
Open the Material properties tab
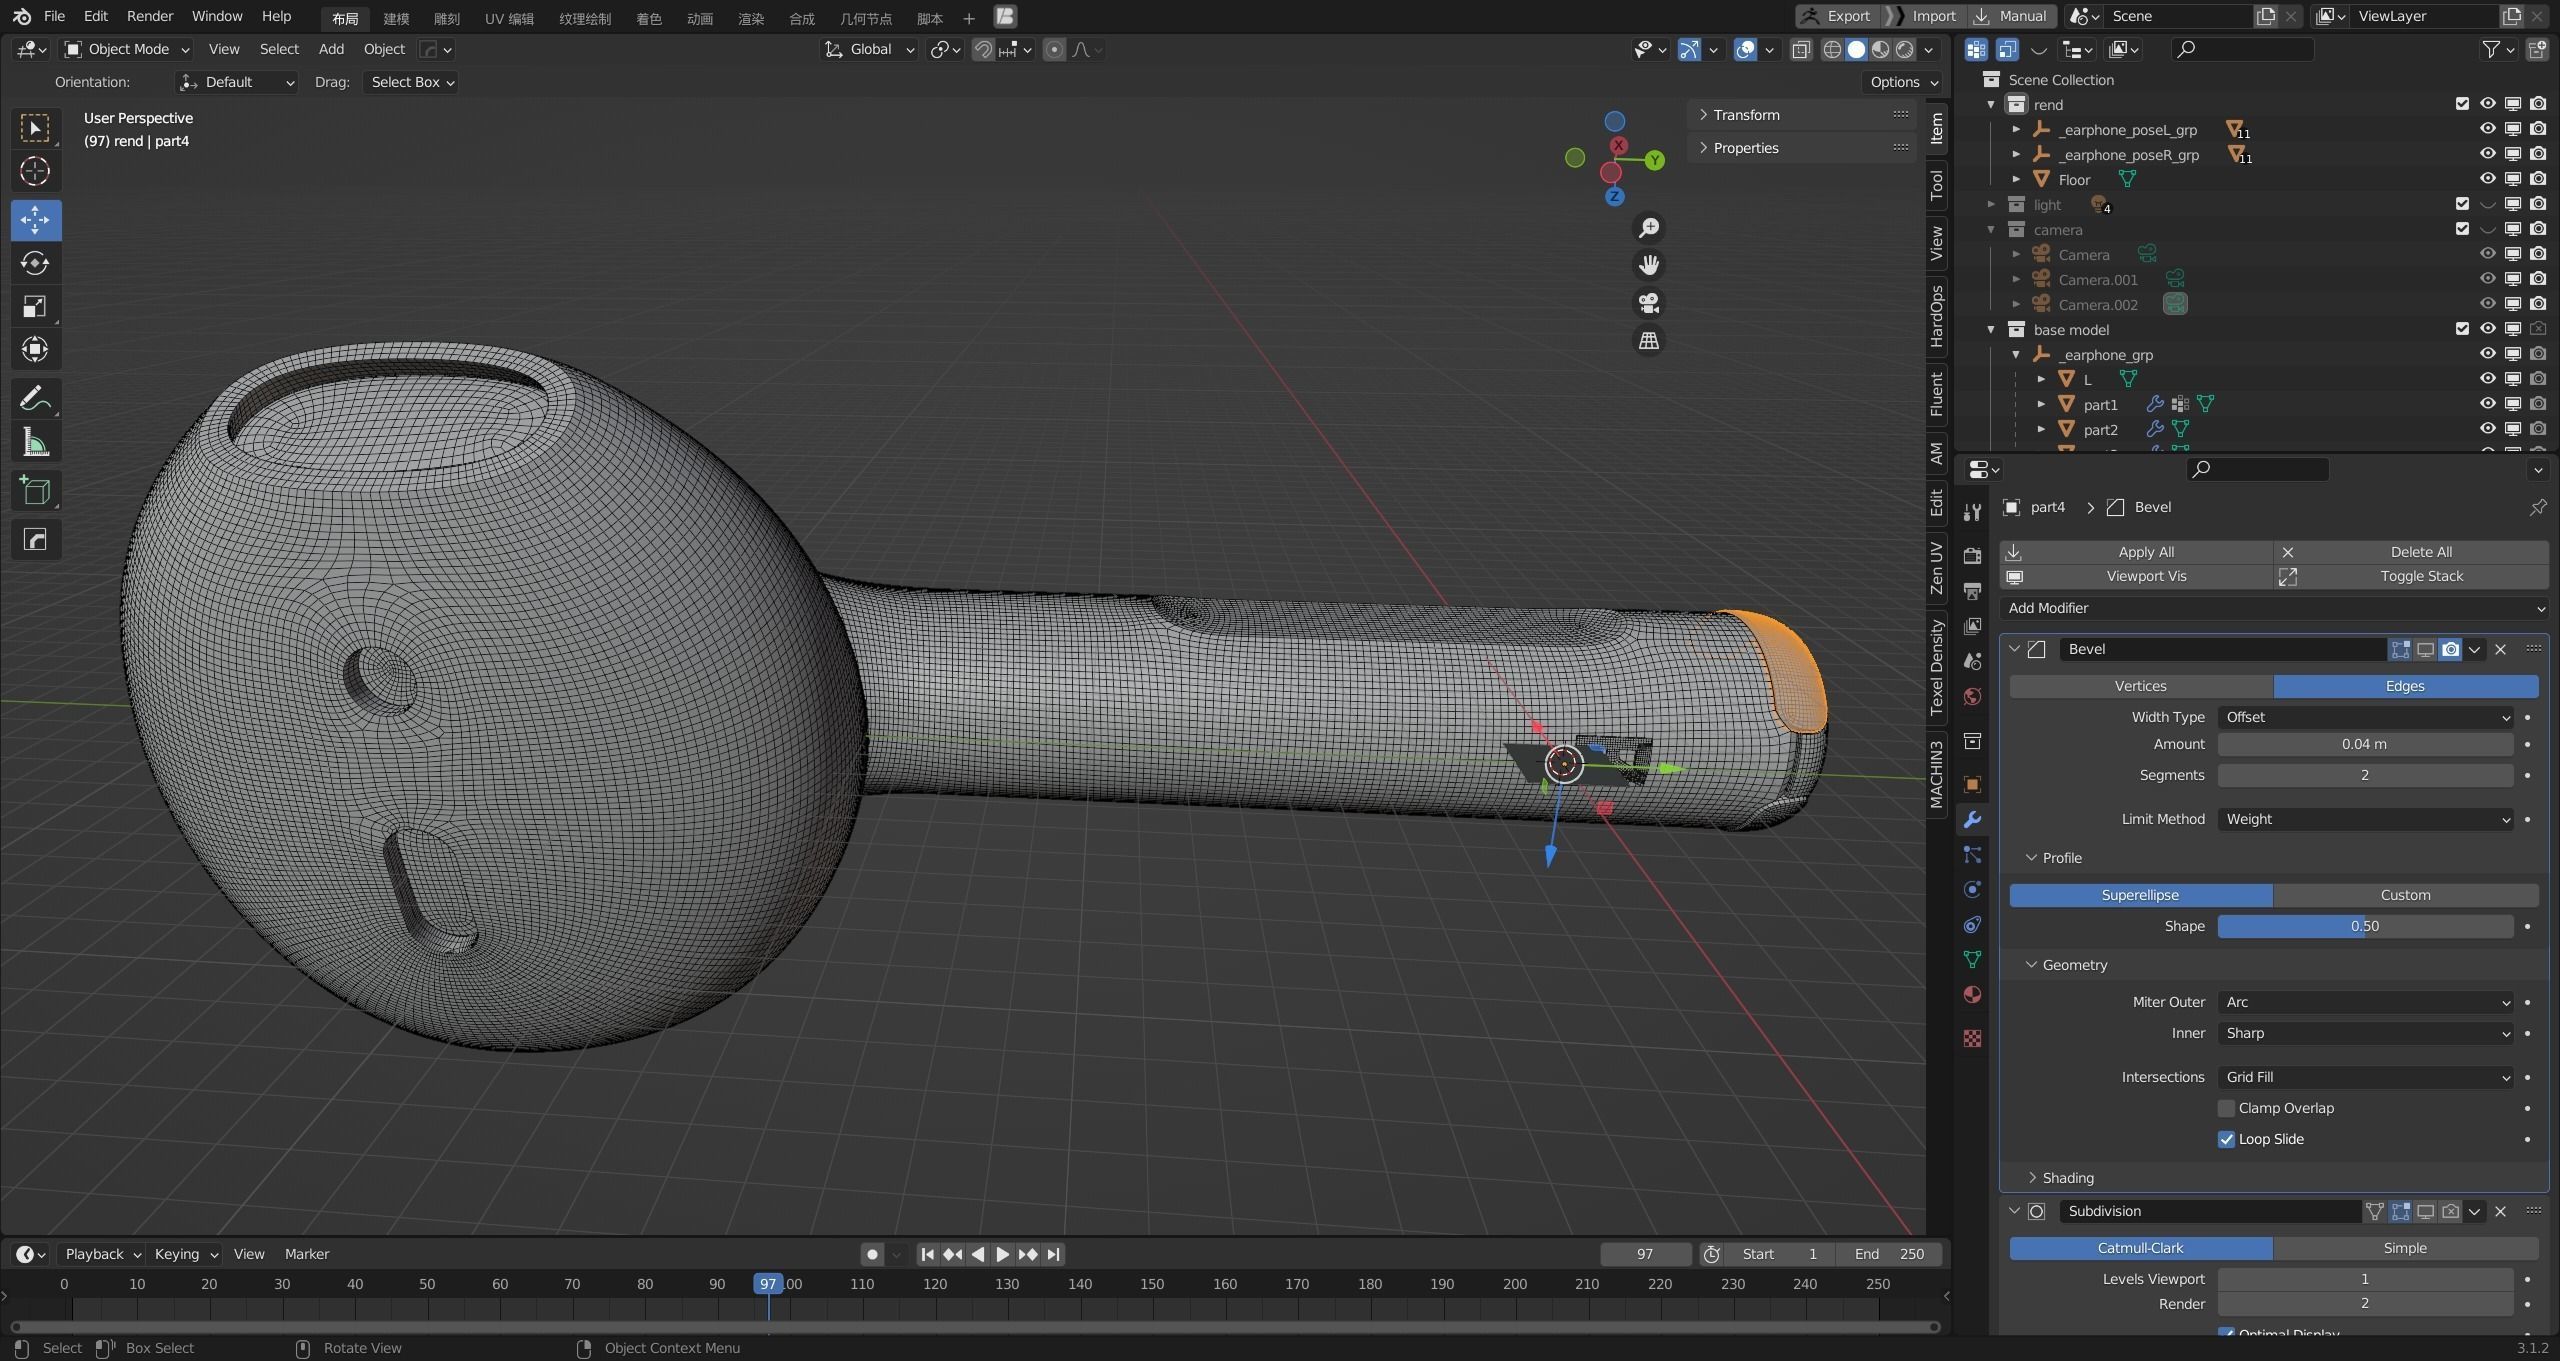click(1972, 995)
